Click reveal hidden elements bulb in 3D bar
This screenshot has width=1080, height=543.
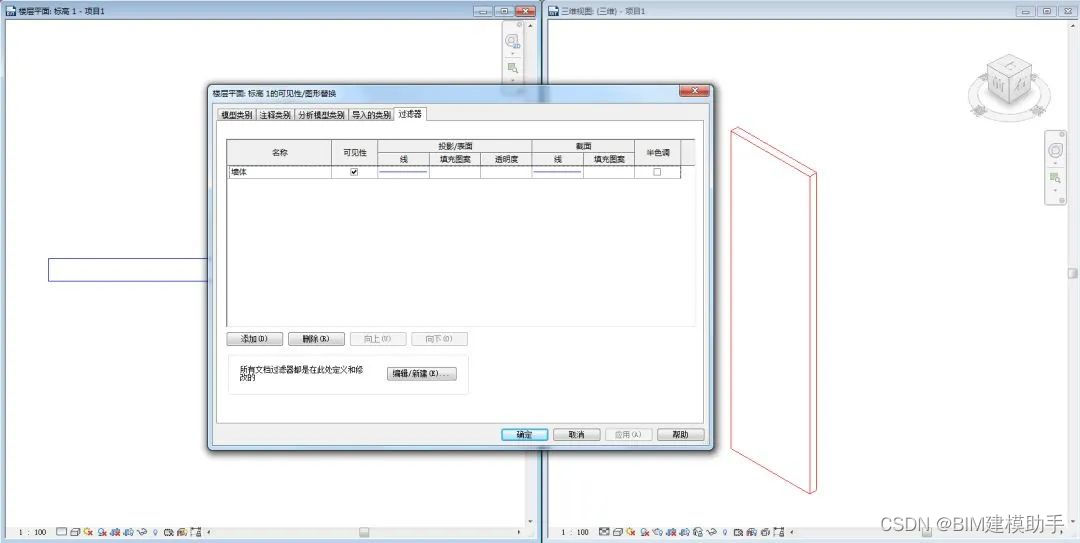pos(725,532)
